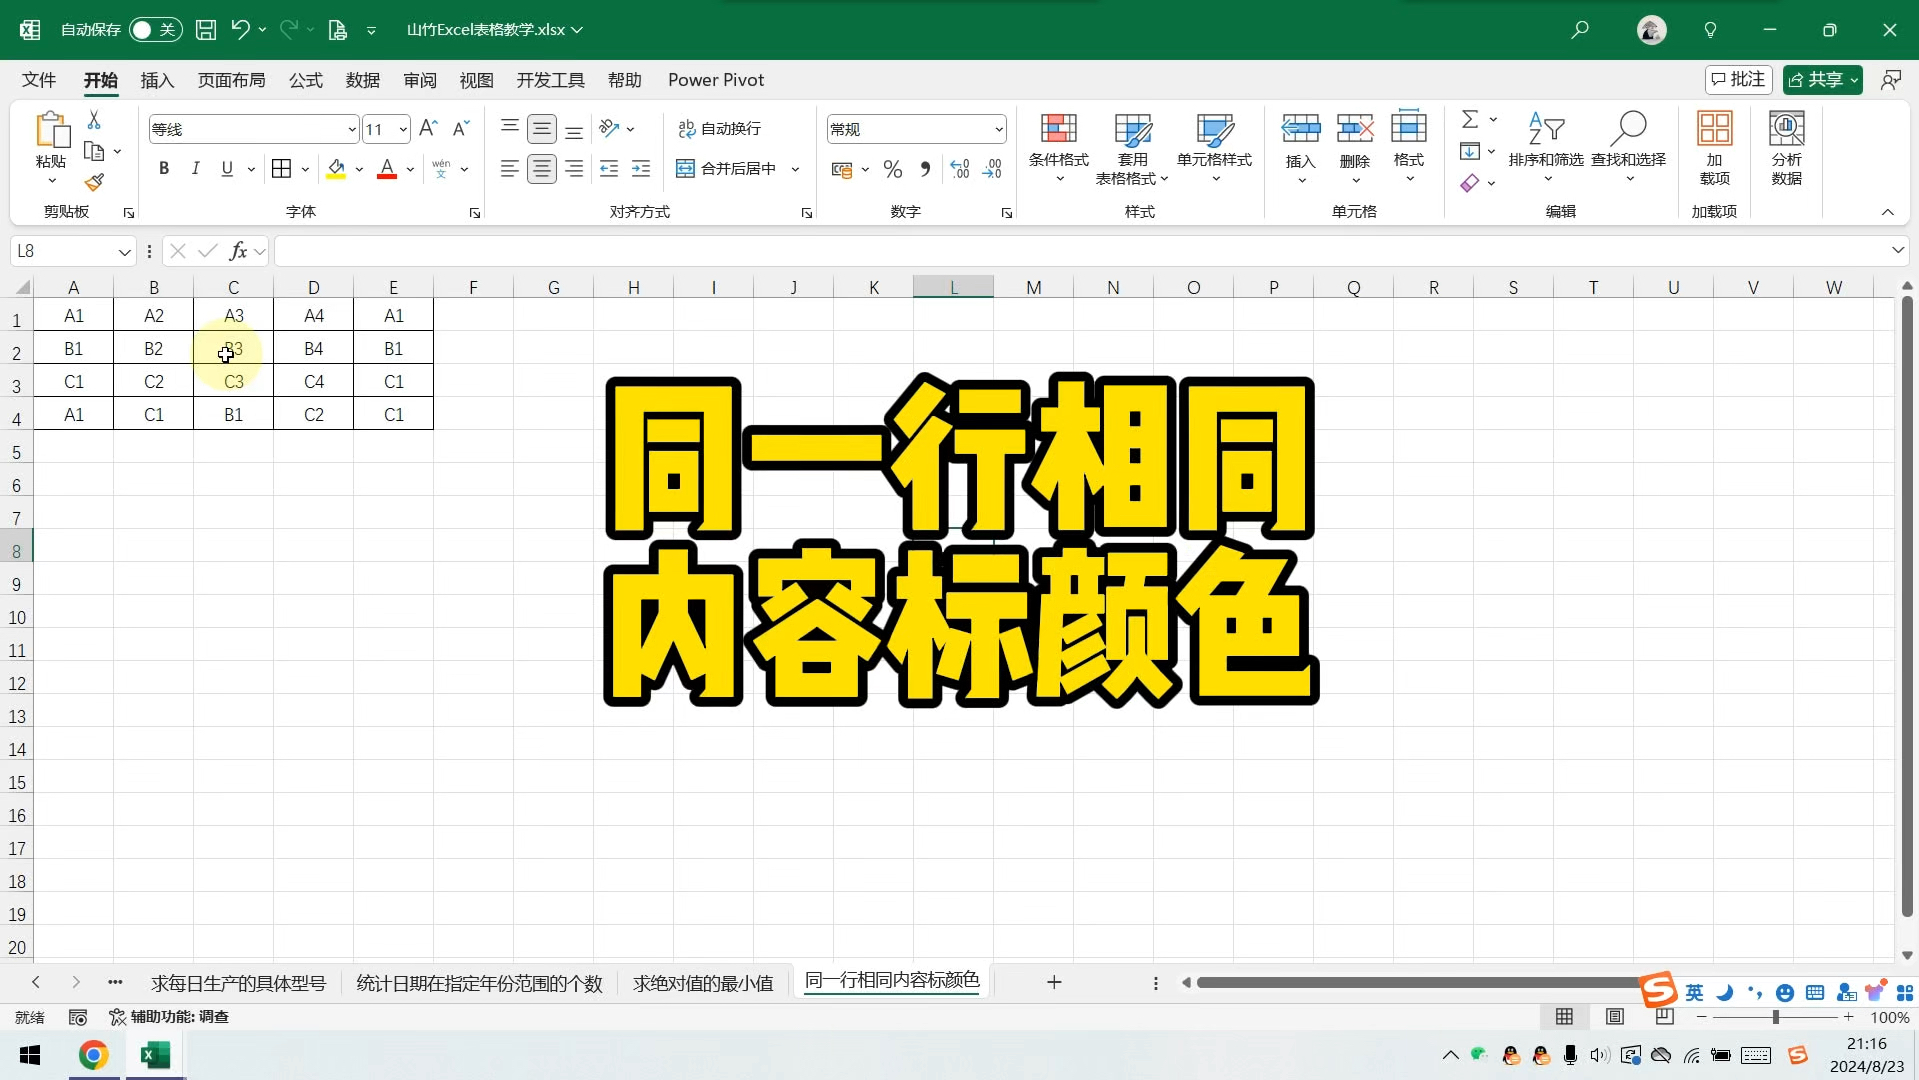Viewport: 1919px width, 1080px height.
Task: Add a new worksheet with plus button
Action: coord(1053,982)
